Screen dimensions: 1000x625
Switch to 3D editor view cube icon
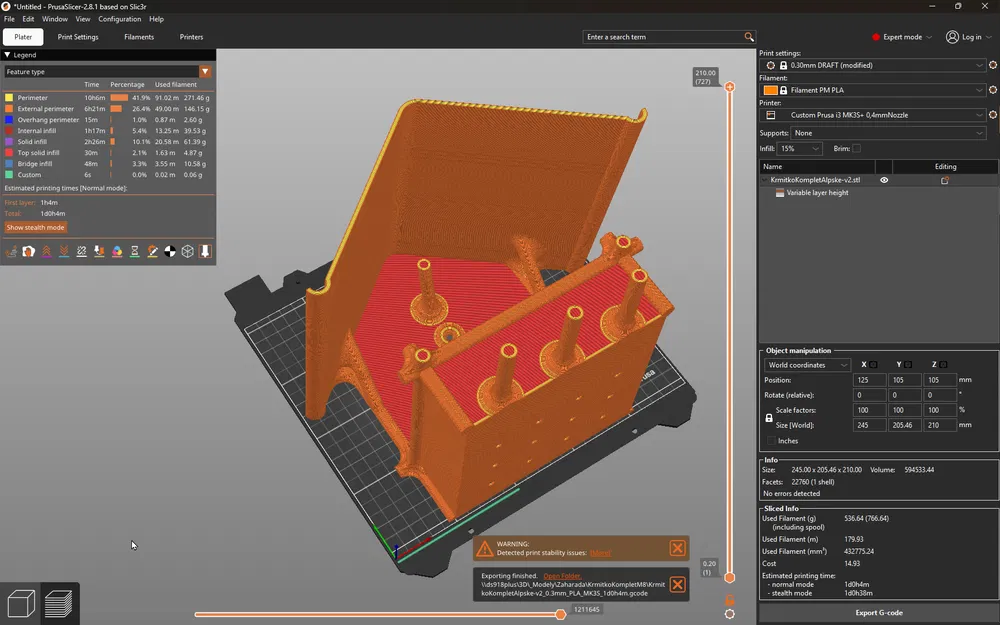pos(21,603)
